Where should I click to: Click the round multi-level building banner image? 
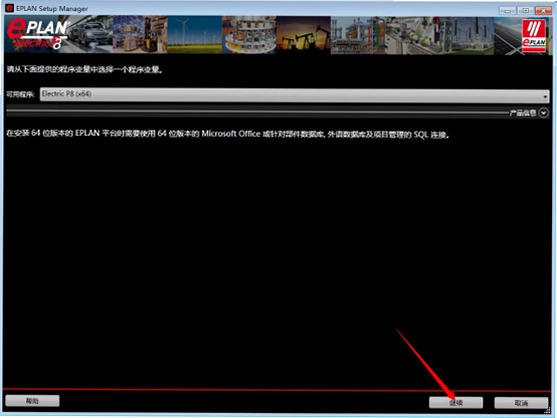pos(249,35)
